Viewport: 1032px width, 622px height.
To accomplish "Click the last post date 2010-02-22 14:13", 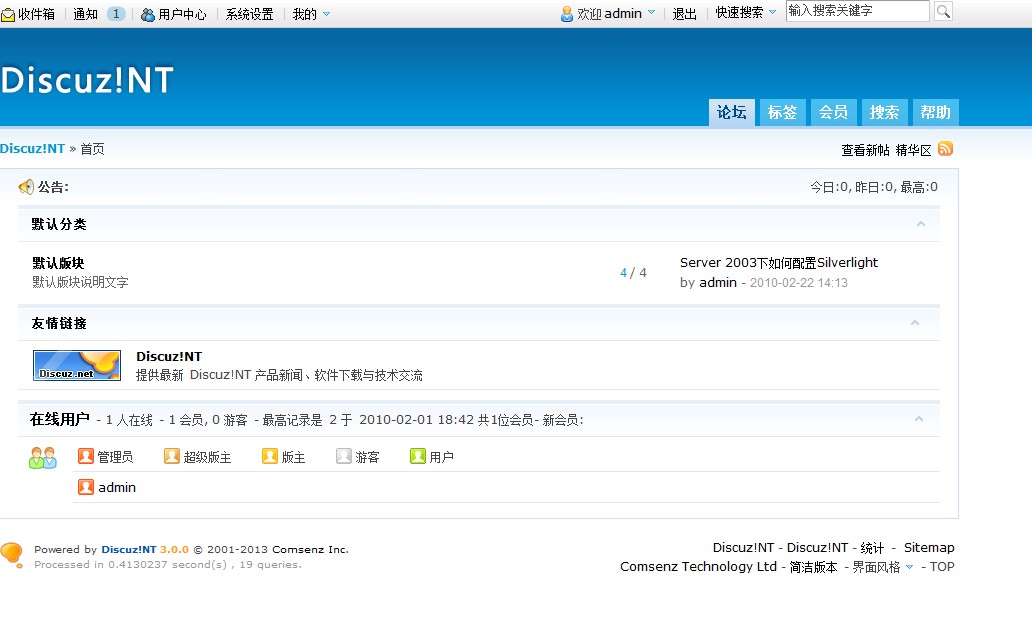I will tap(799, 282).
